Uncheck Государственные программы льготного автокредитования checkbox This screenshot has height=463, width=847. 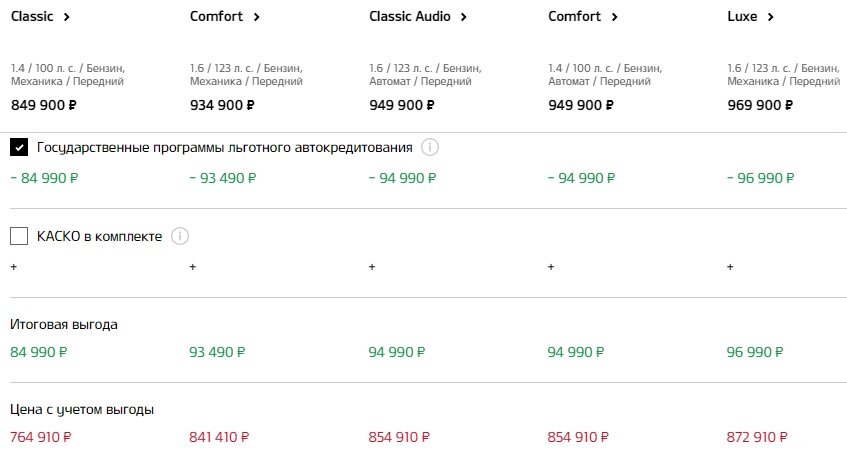(19, 147)
